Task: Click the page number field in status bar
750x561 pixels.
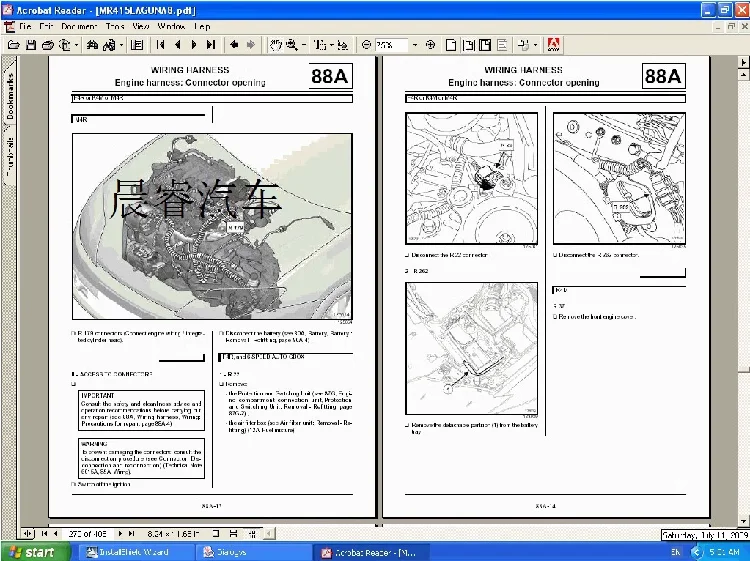Action: pos(88,533)
